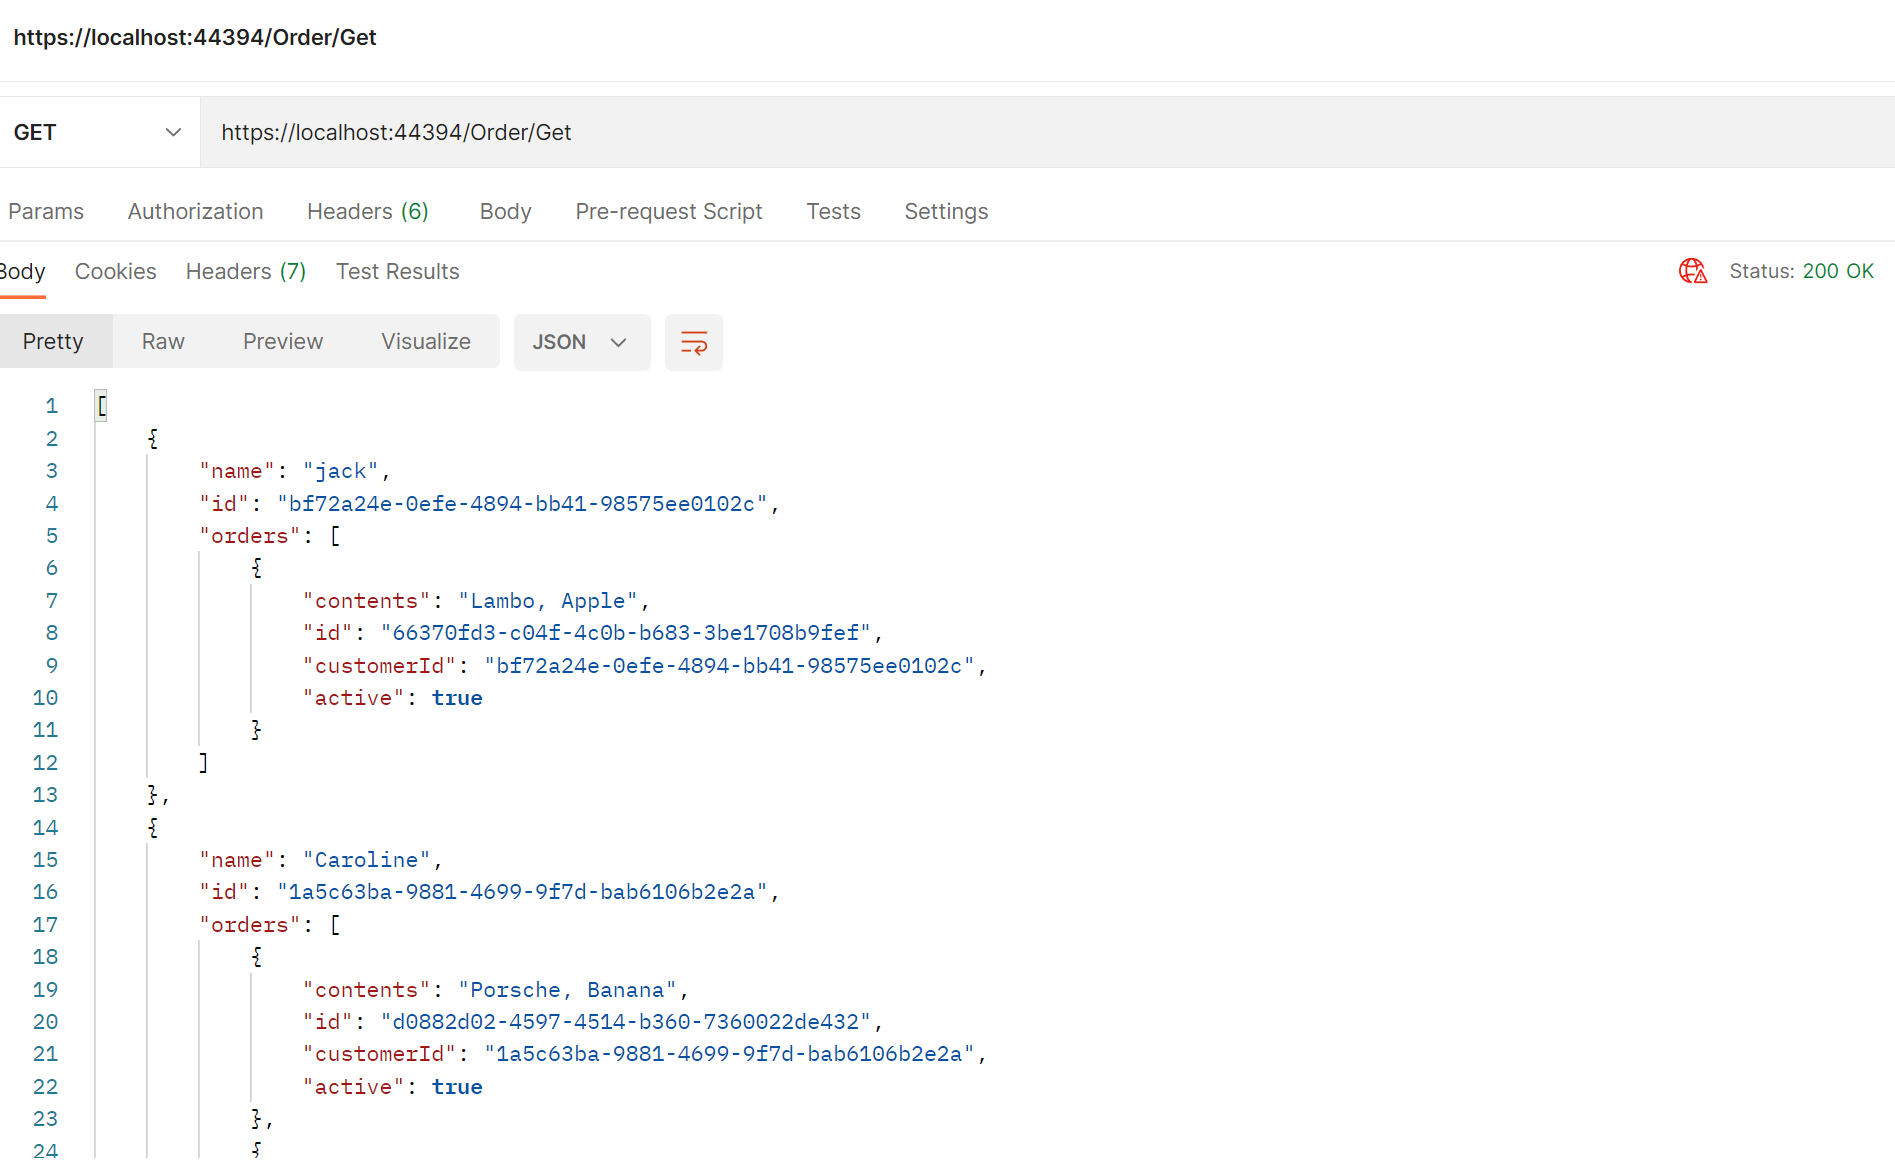The width and height of the screenshot is (1895, 1165).
Task: Click the jack id value on line 4
Action: (x=522, y=504)
